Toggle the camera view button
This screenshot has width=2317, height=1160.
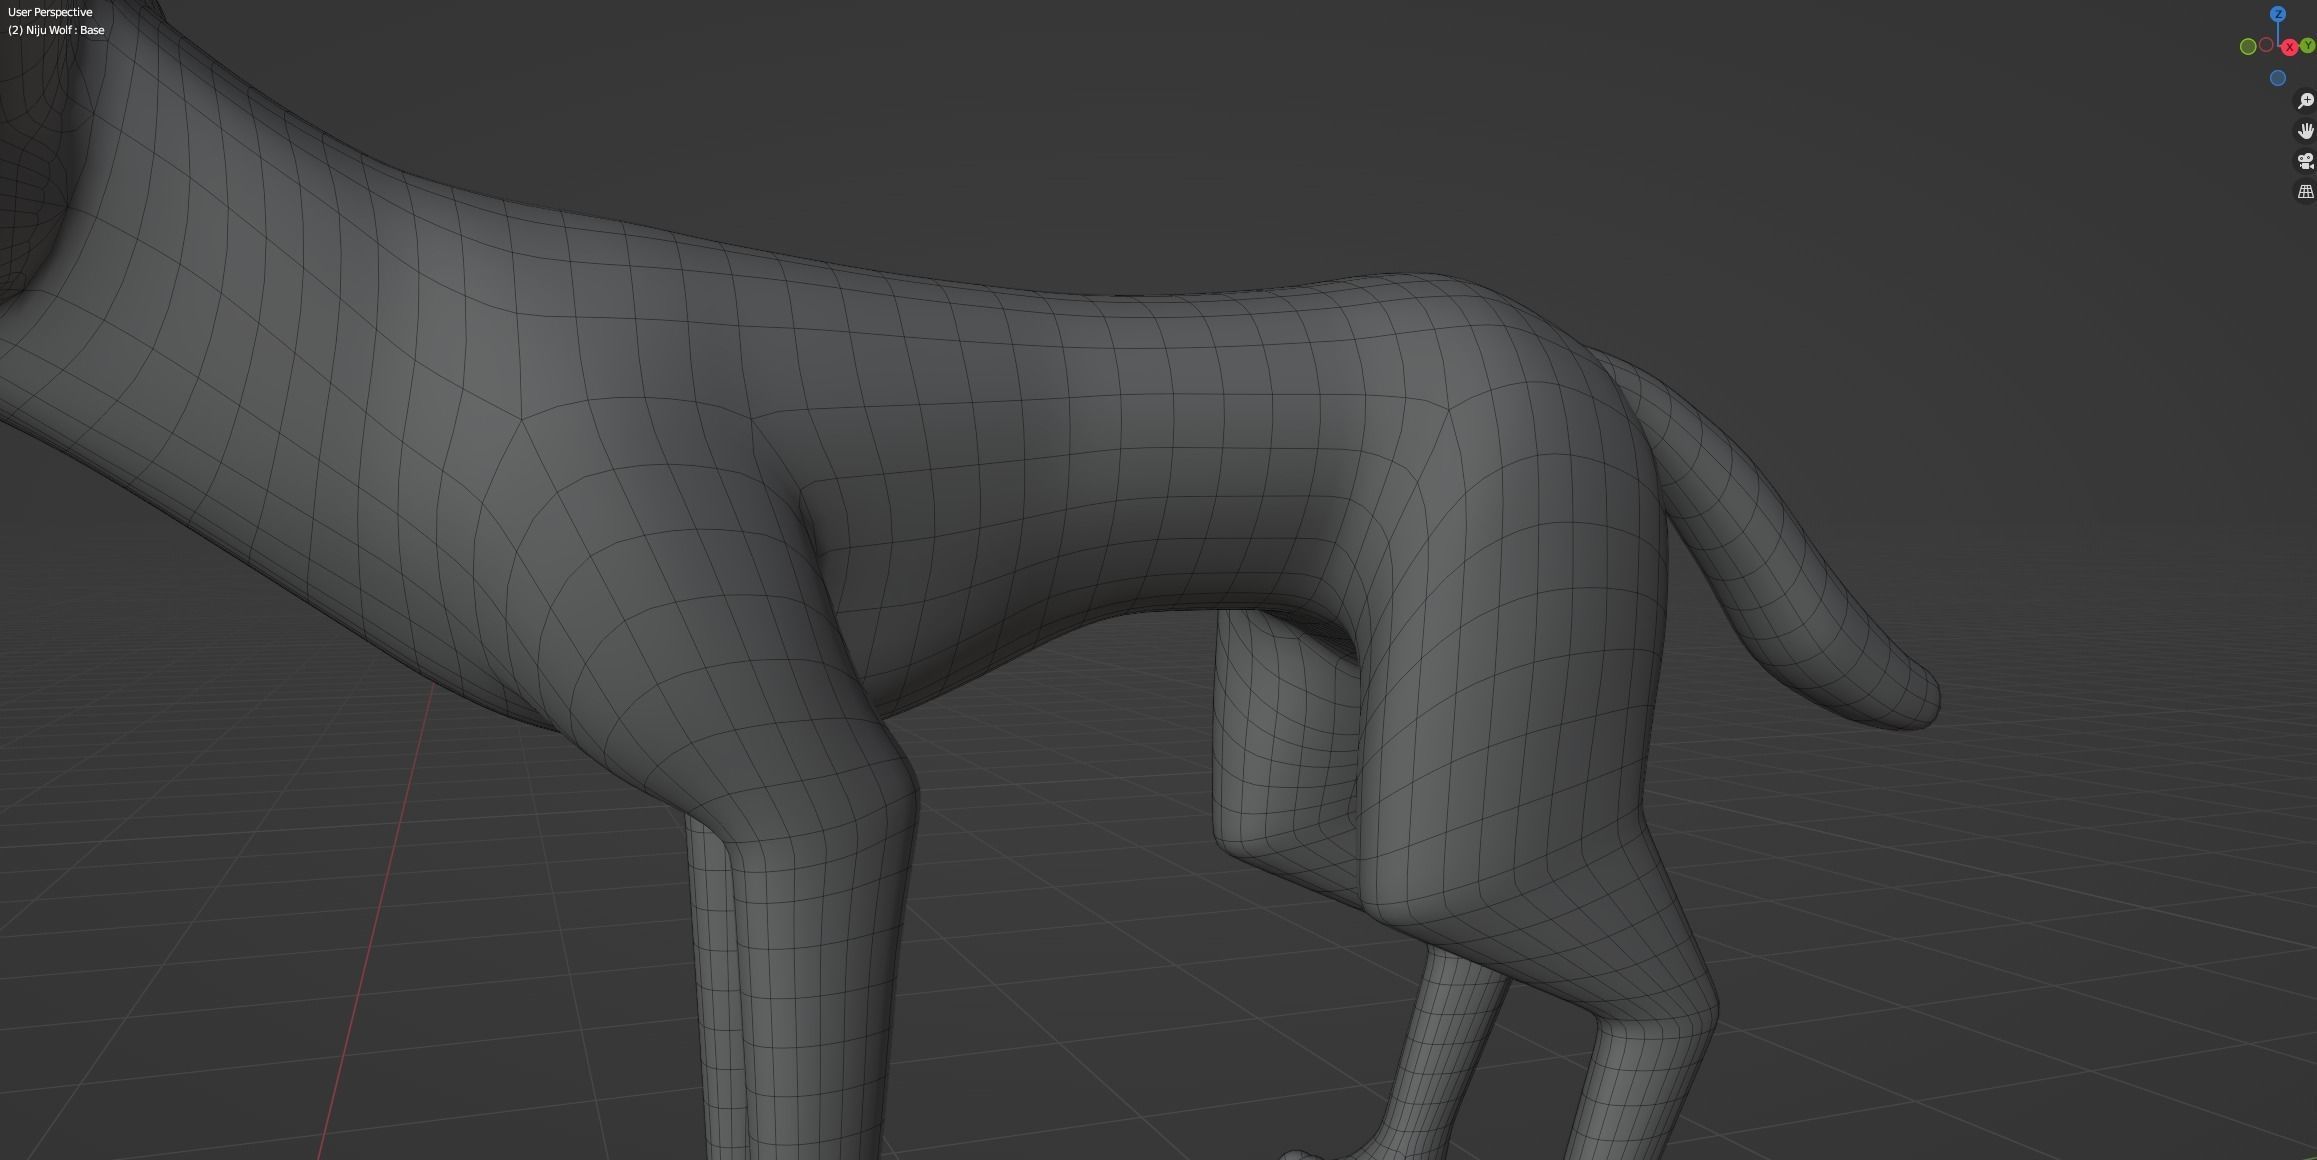click(2305, 161)
